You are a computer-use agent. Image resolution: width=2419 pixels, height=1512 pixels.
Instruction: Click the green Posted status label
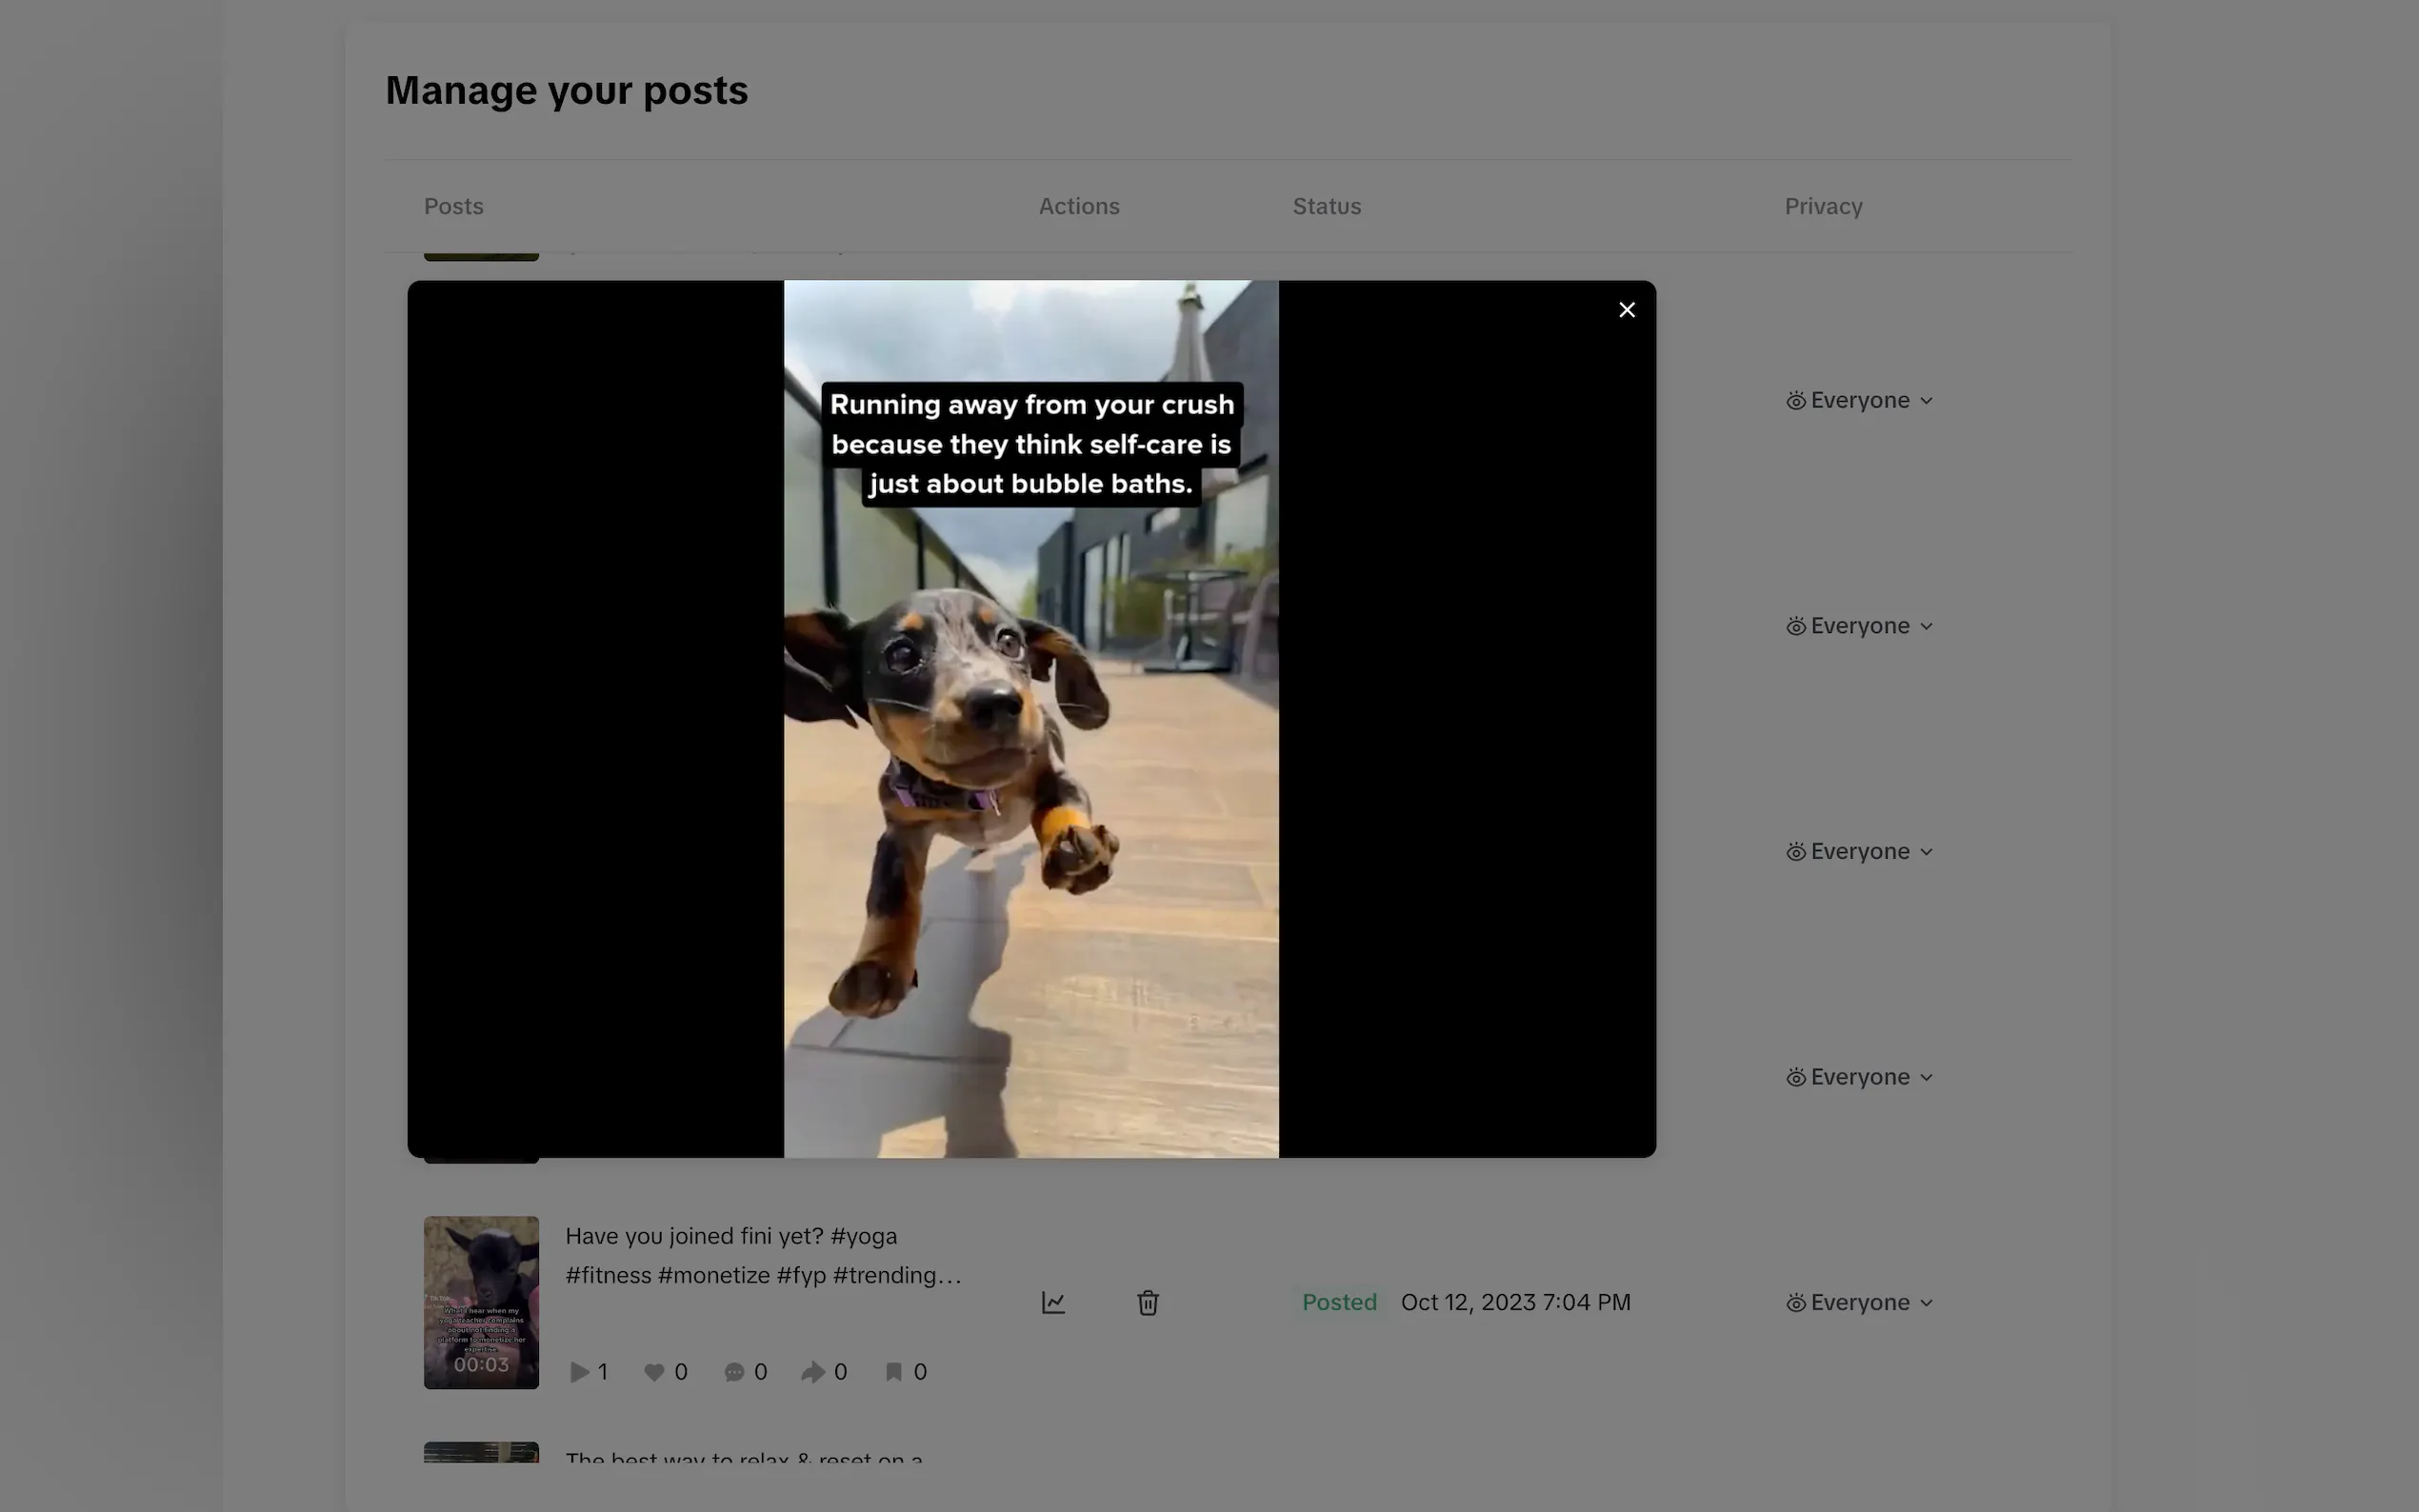[x=1339, y=1302]
